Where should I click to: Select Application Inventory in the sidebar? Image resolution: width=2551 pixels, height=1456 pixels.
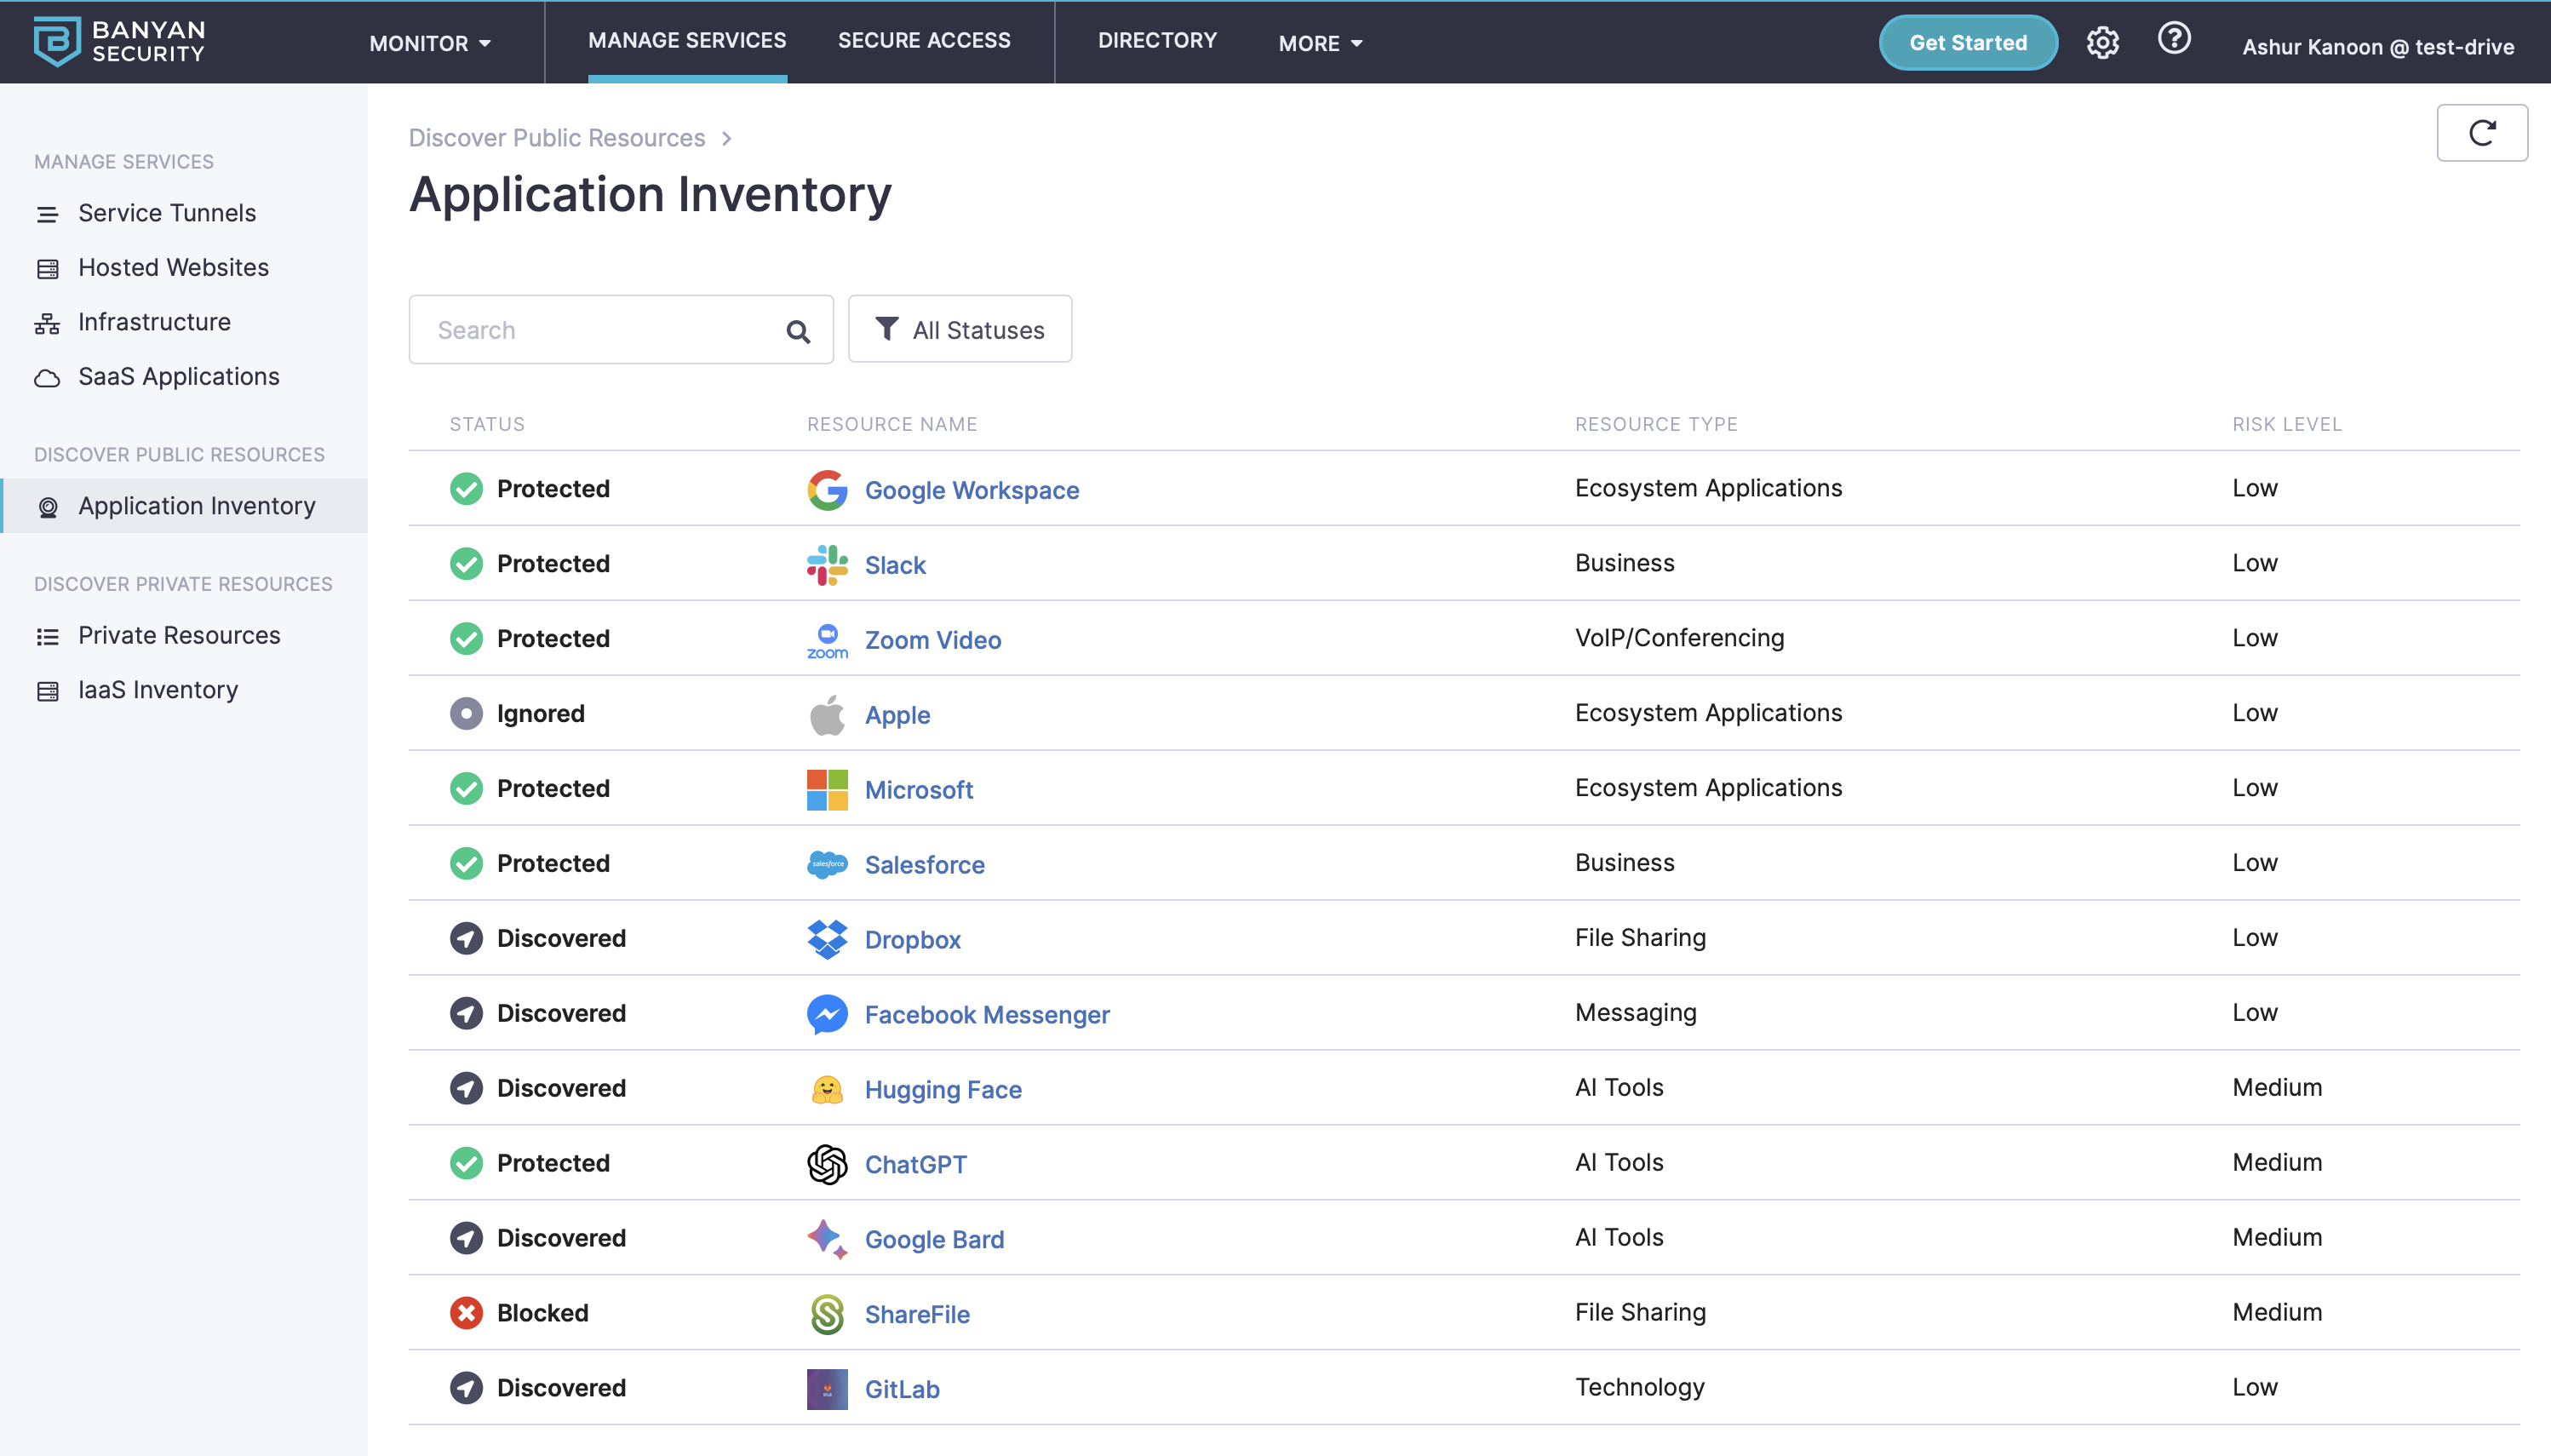184,506
